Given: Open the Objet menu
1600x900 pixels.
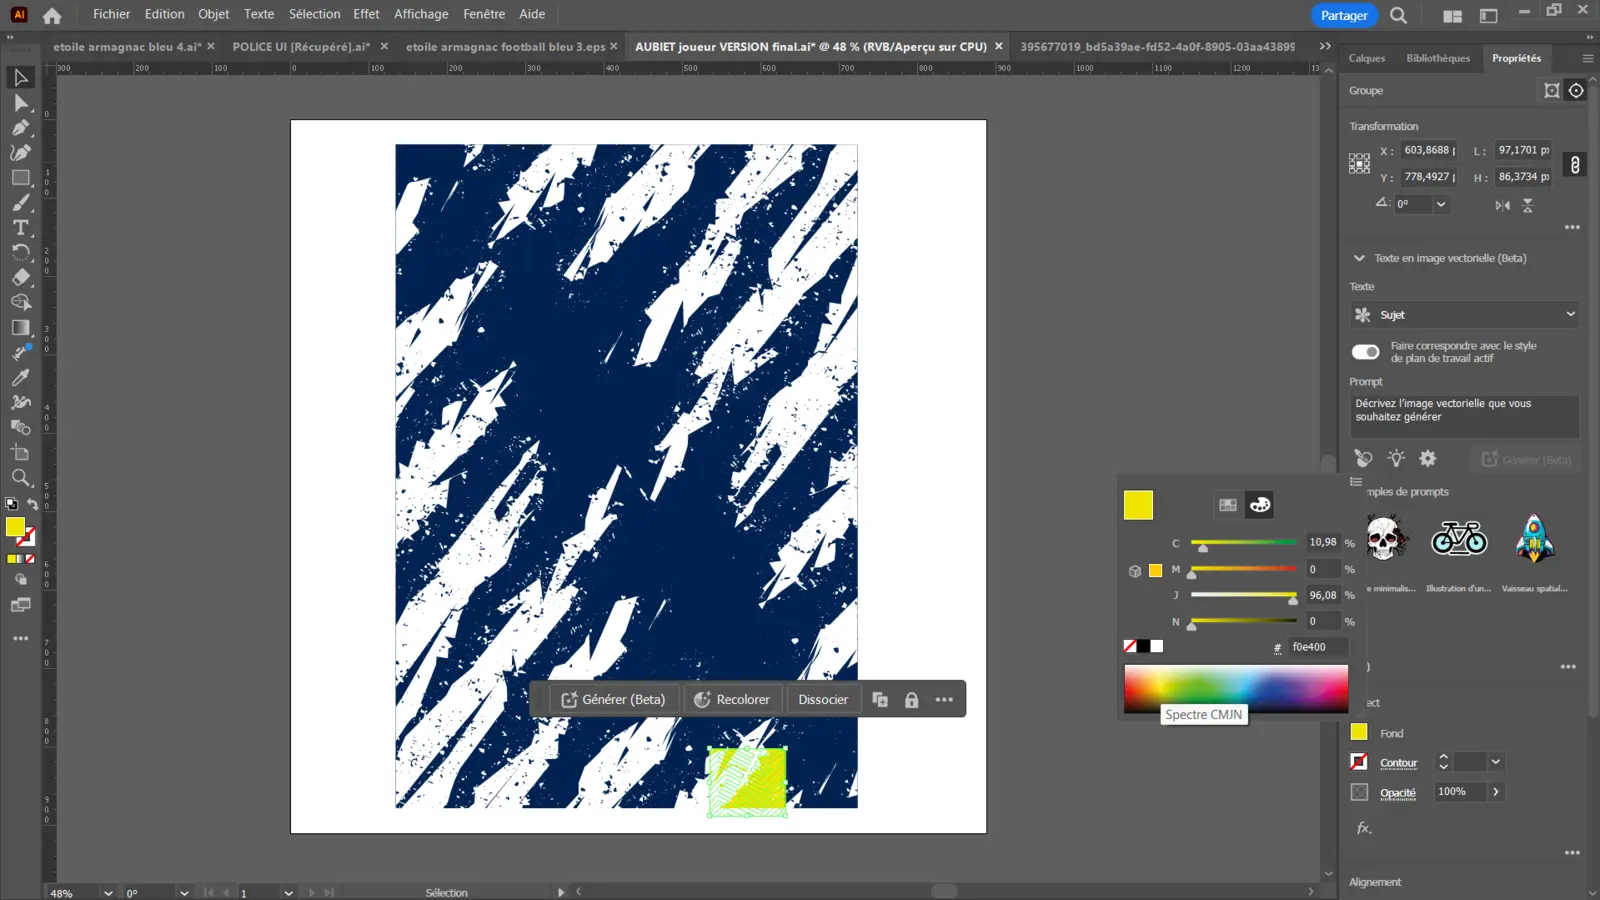Looking at the screenshot, I should click(213, 14).
